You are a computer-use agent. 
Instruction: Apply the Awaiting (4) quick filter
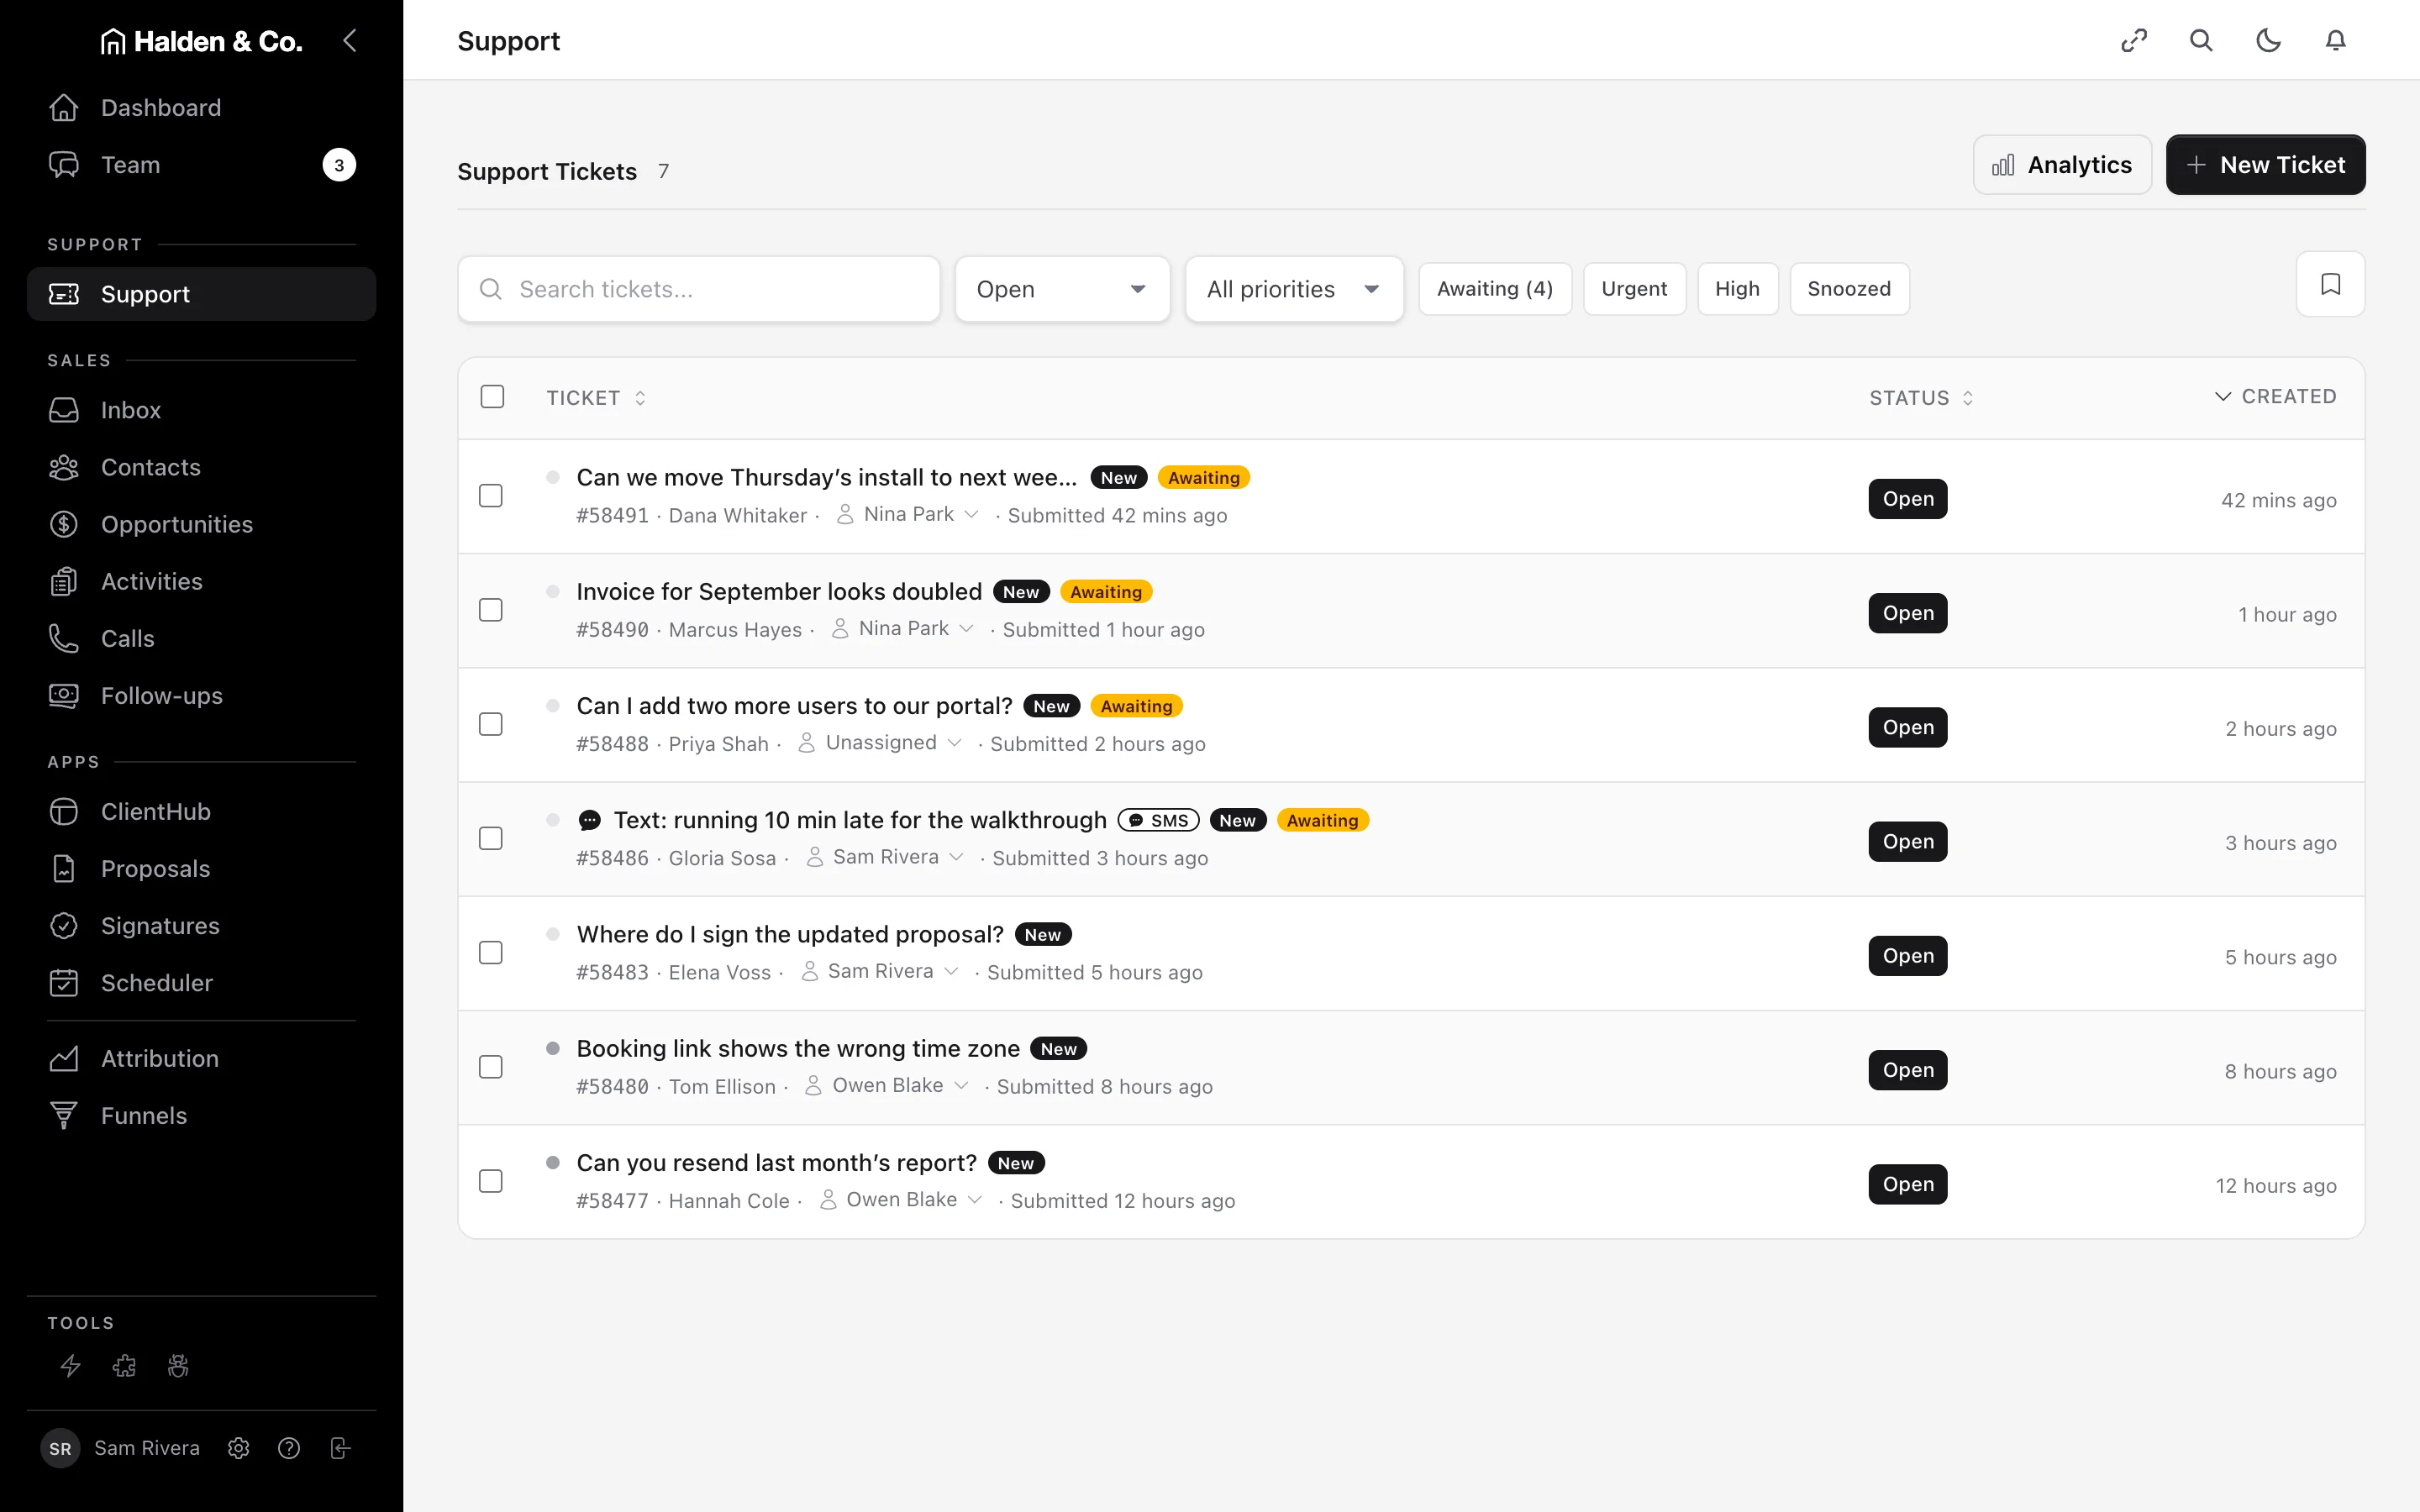[1495, 289]
